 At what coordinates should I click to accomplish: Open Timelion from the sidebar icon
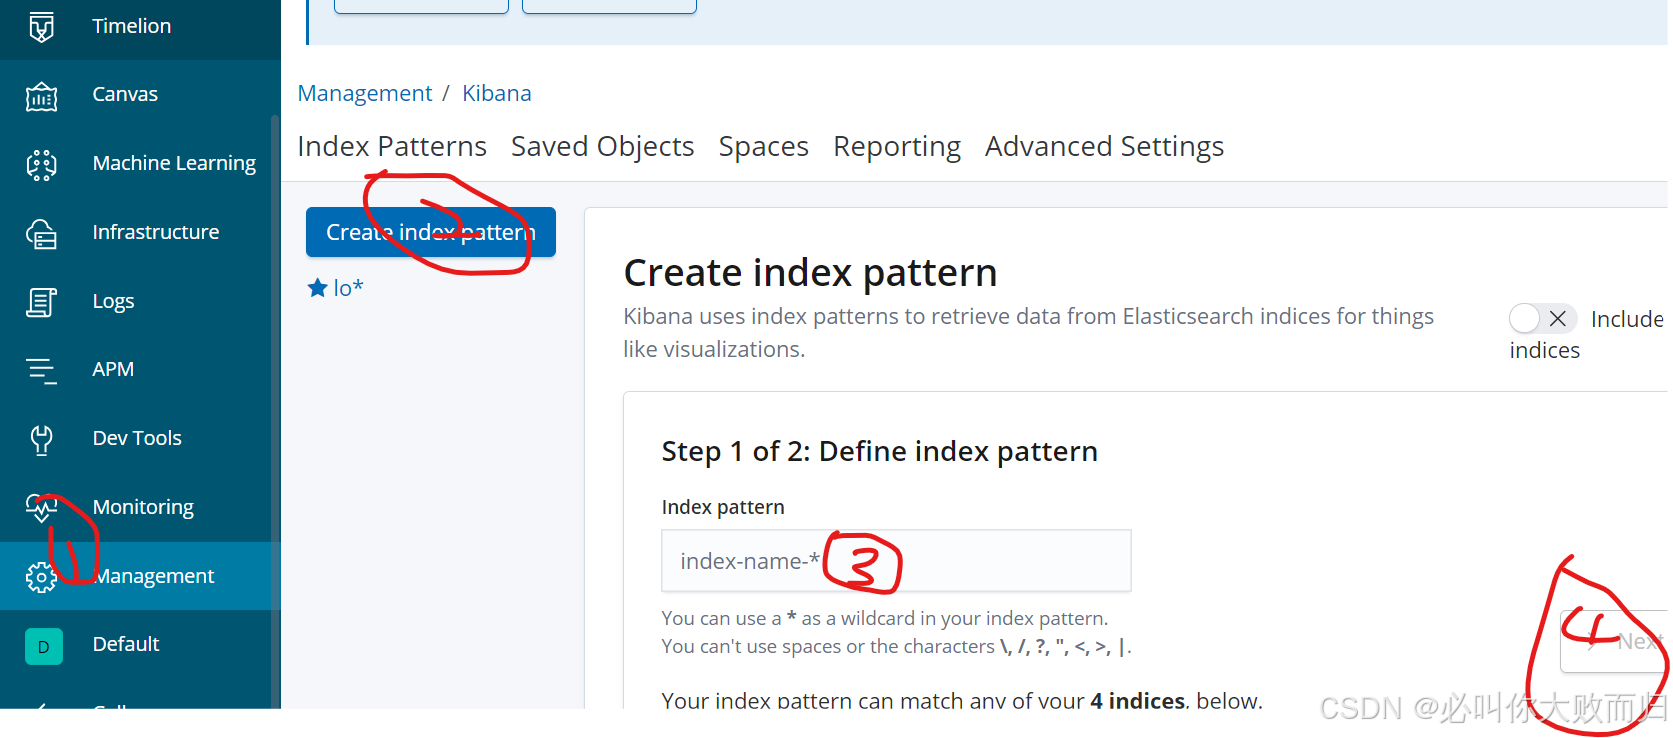pyautogui.click(x=41, y=27)
